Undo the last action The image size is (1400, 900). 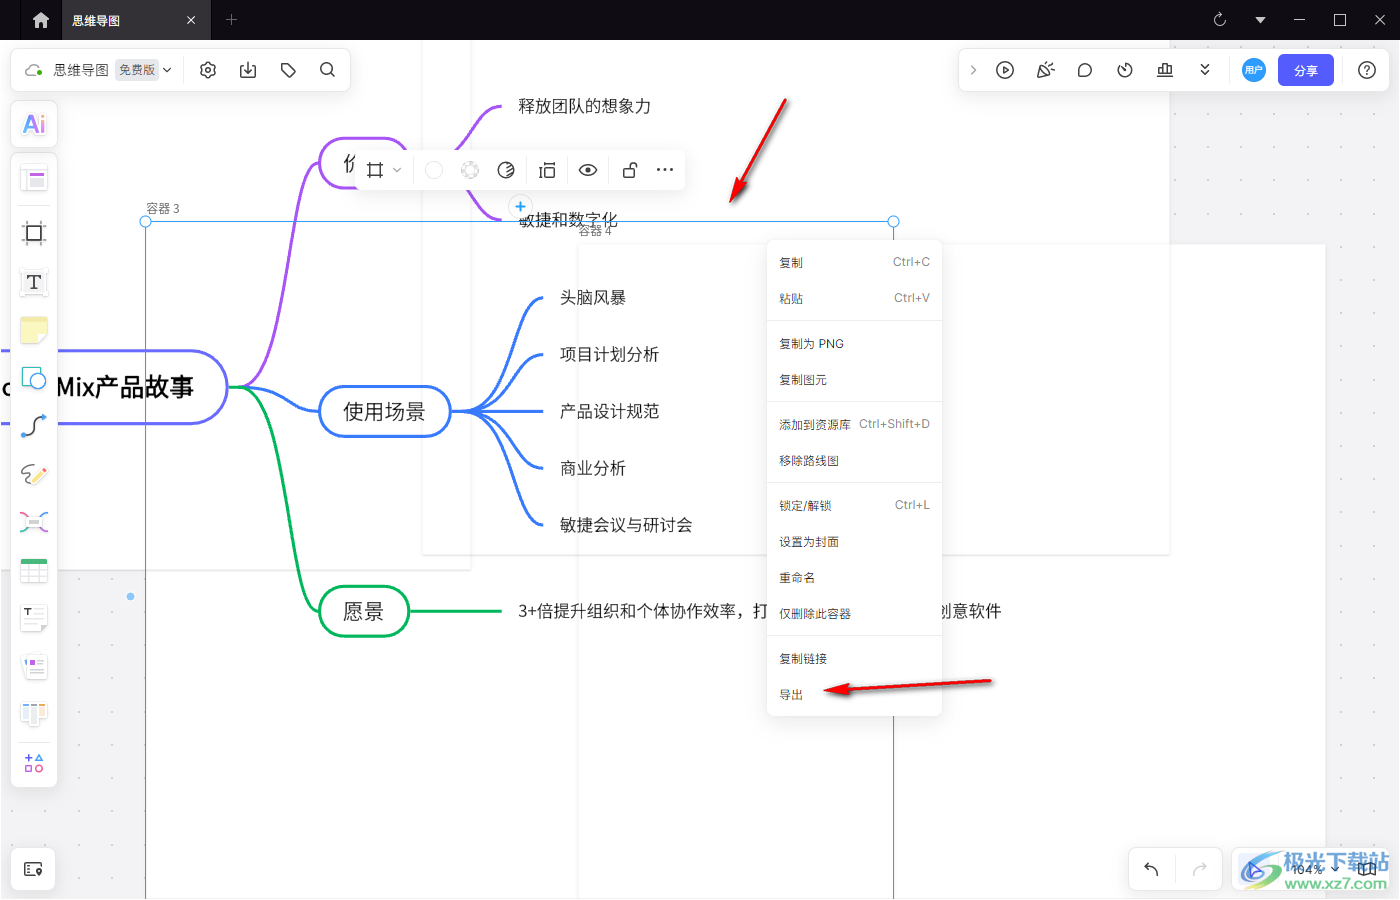tap(1151, 869)
